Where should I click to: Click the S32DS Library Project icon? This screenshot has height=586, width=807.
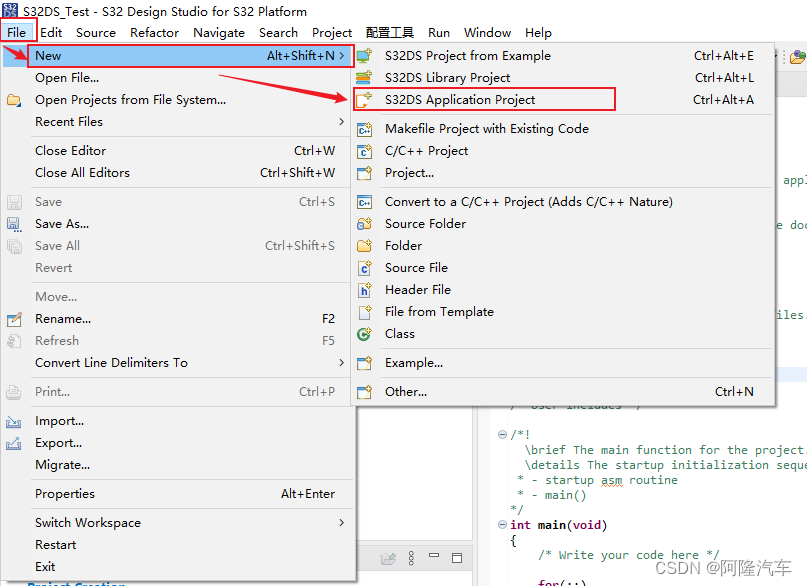pyautogui.click(x=364, y=78)
